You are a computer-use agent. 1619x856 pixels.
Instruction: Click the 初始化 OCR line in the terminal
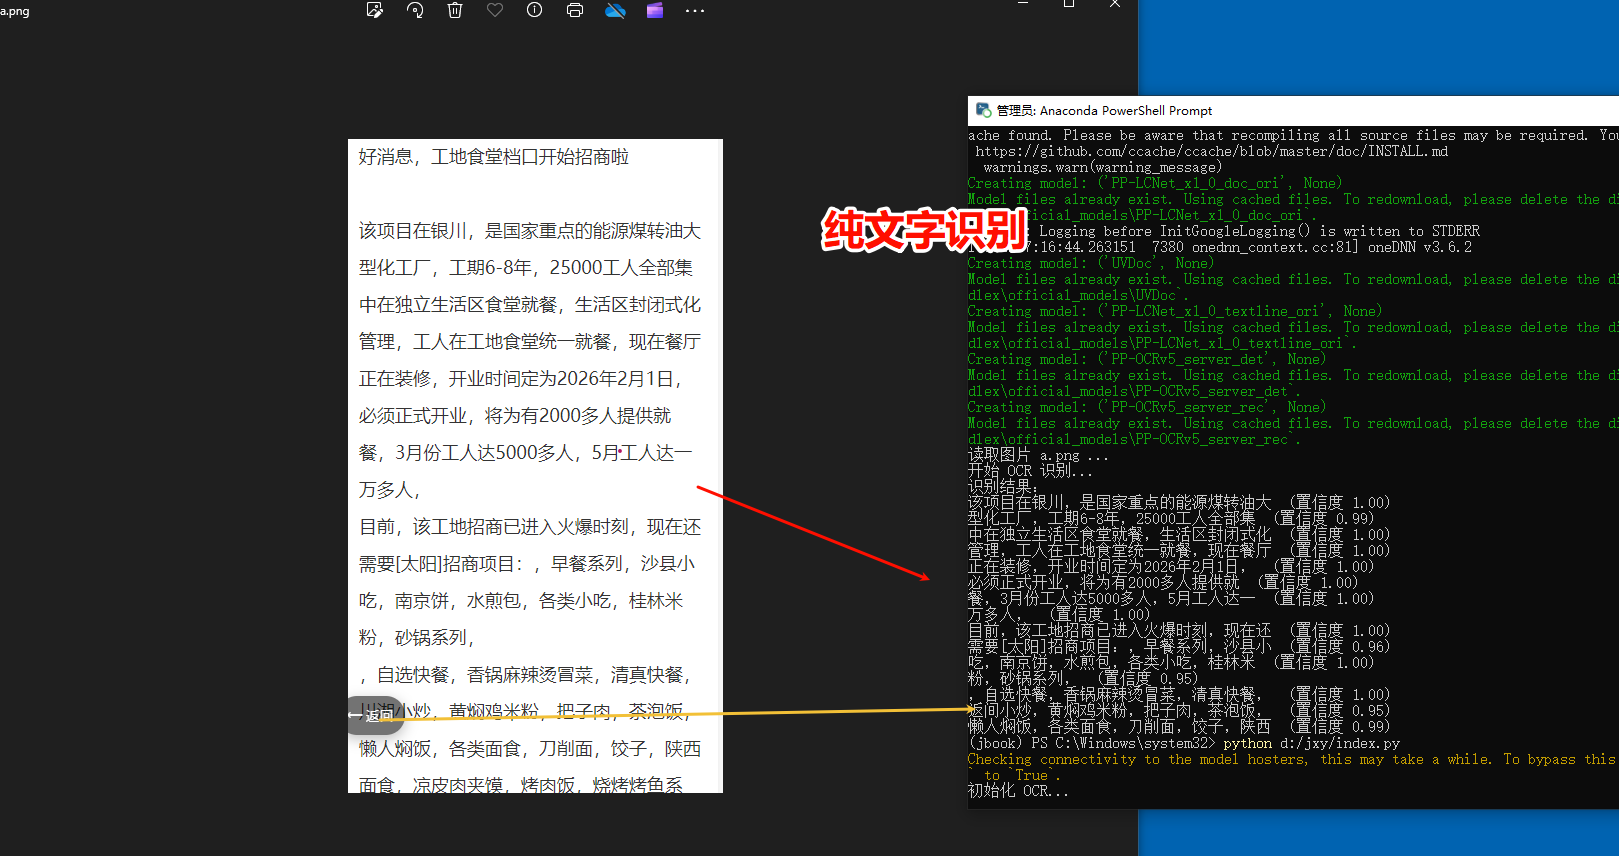[1017, 791]
